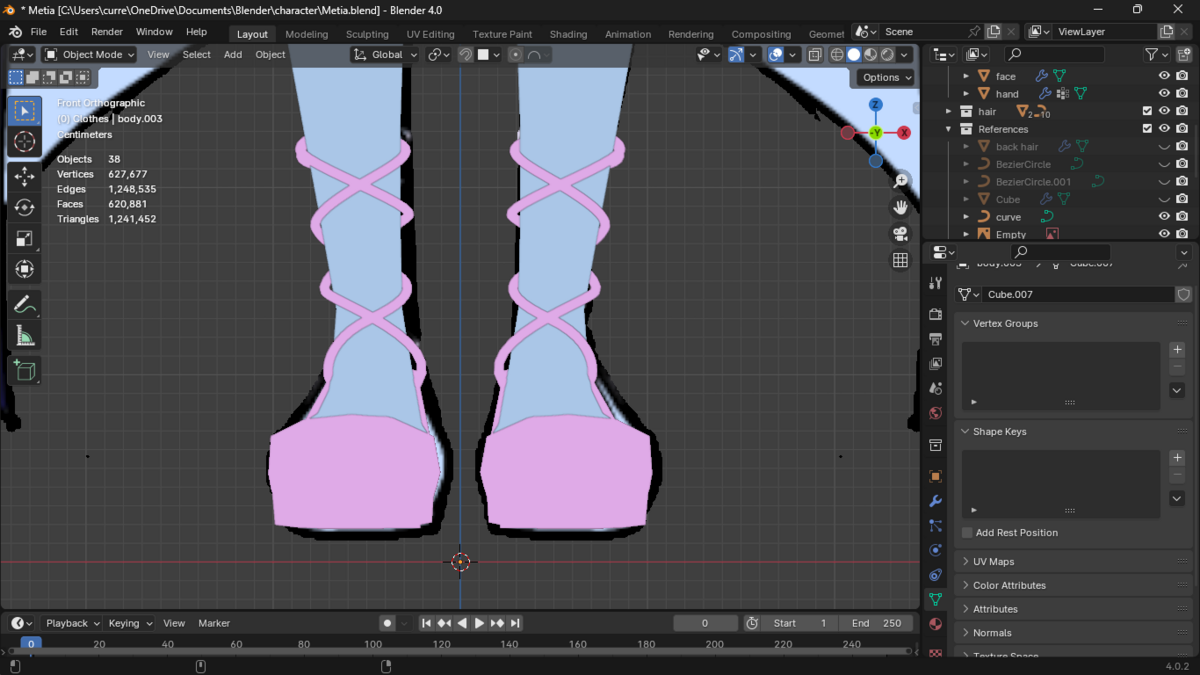This screenshot has height=675, width=1200.
Task: Select the Annotate tool
Action: pyautogui.click(x=25, y=305)
